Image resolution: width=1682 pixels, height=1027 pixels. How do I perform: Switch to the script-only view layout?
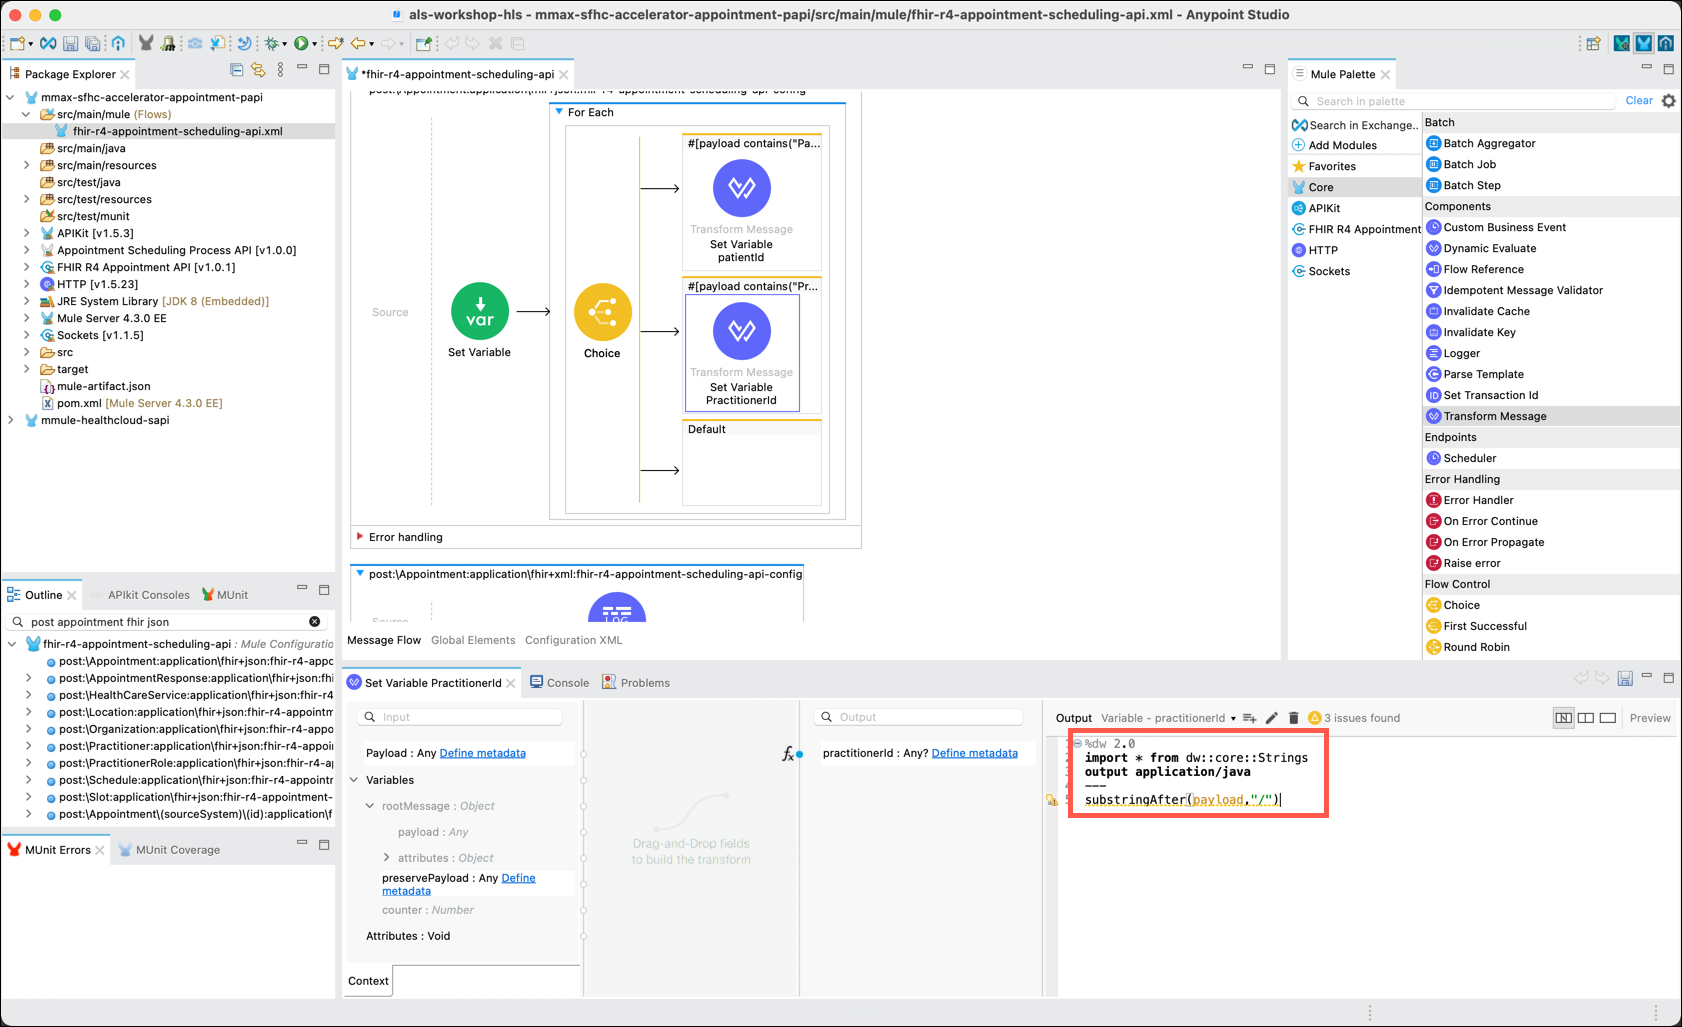[x=1607, y=718]
